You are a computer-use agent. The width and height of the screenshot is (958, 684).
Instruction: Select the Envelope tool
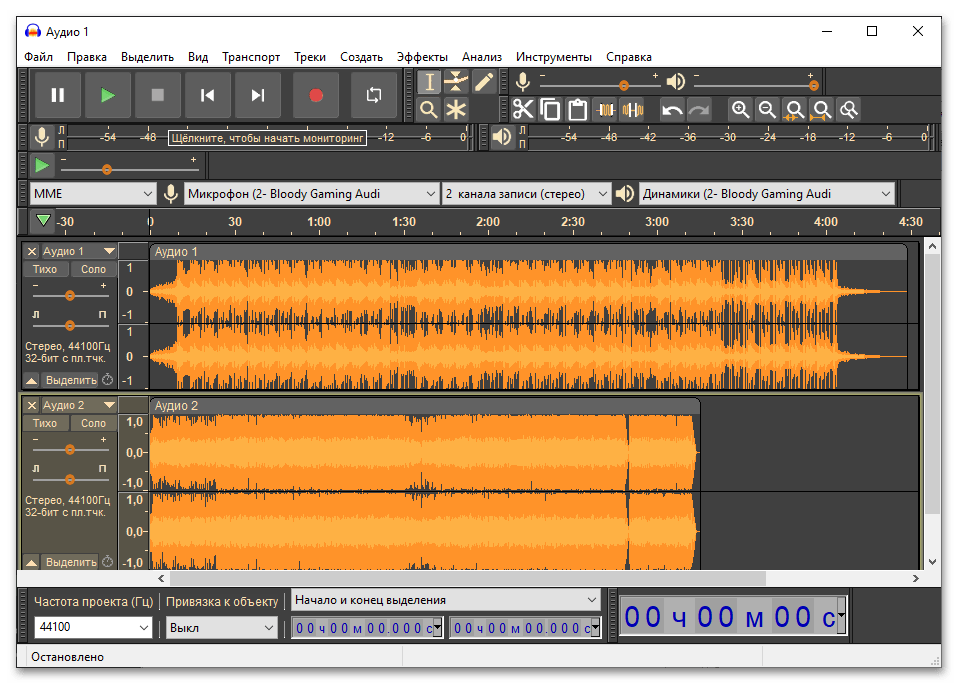[x=456, y=82]
